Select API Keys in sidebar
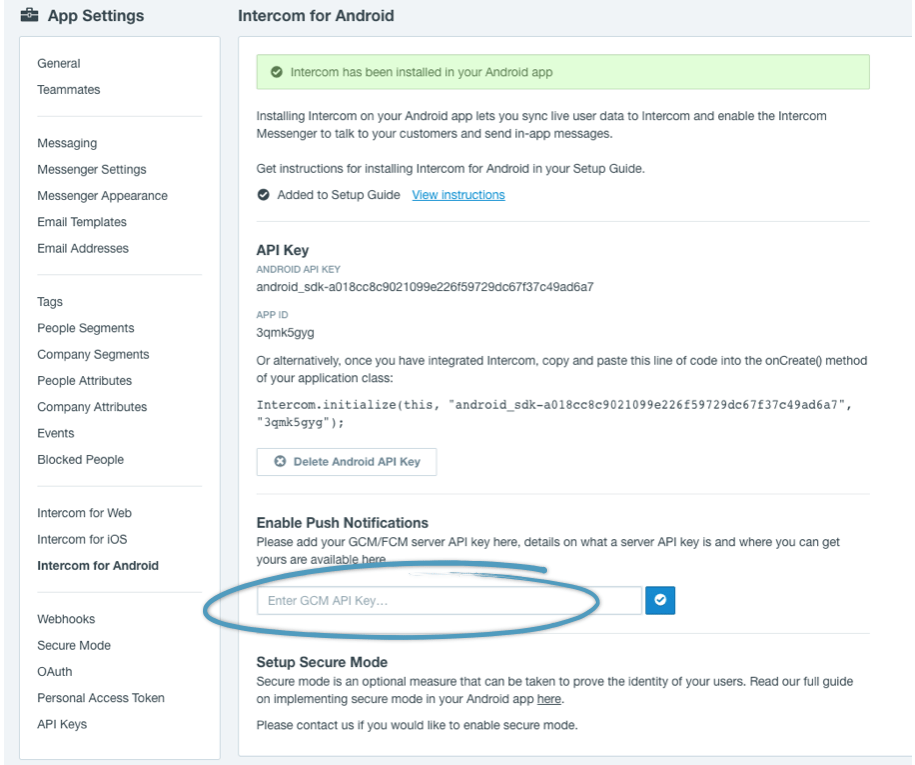 point(62,725)
